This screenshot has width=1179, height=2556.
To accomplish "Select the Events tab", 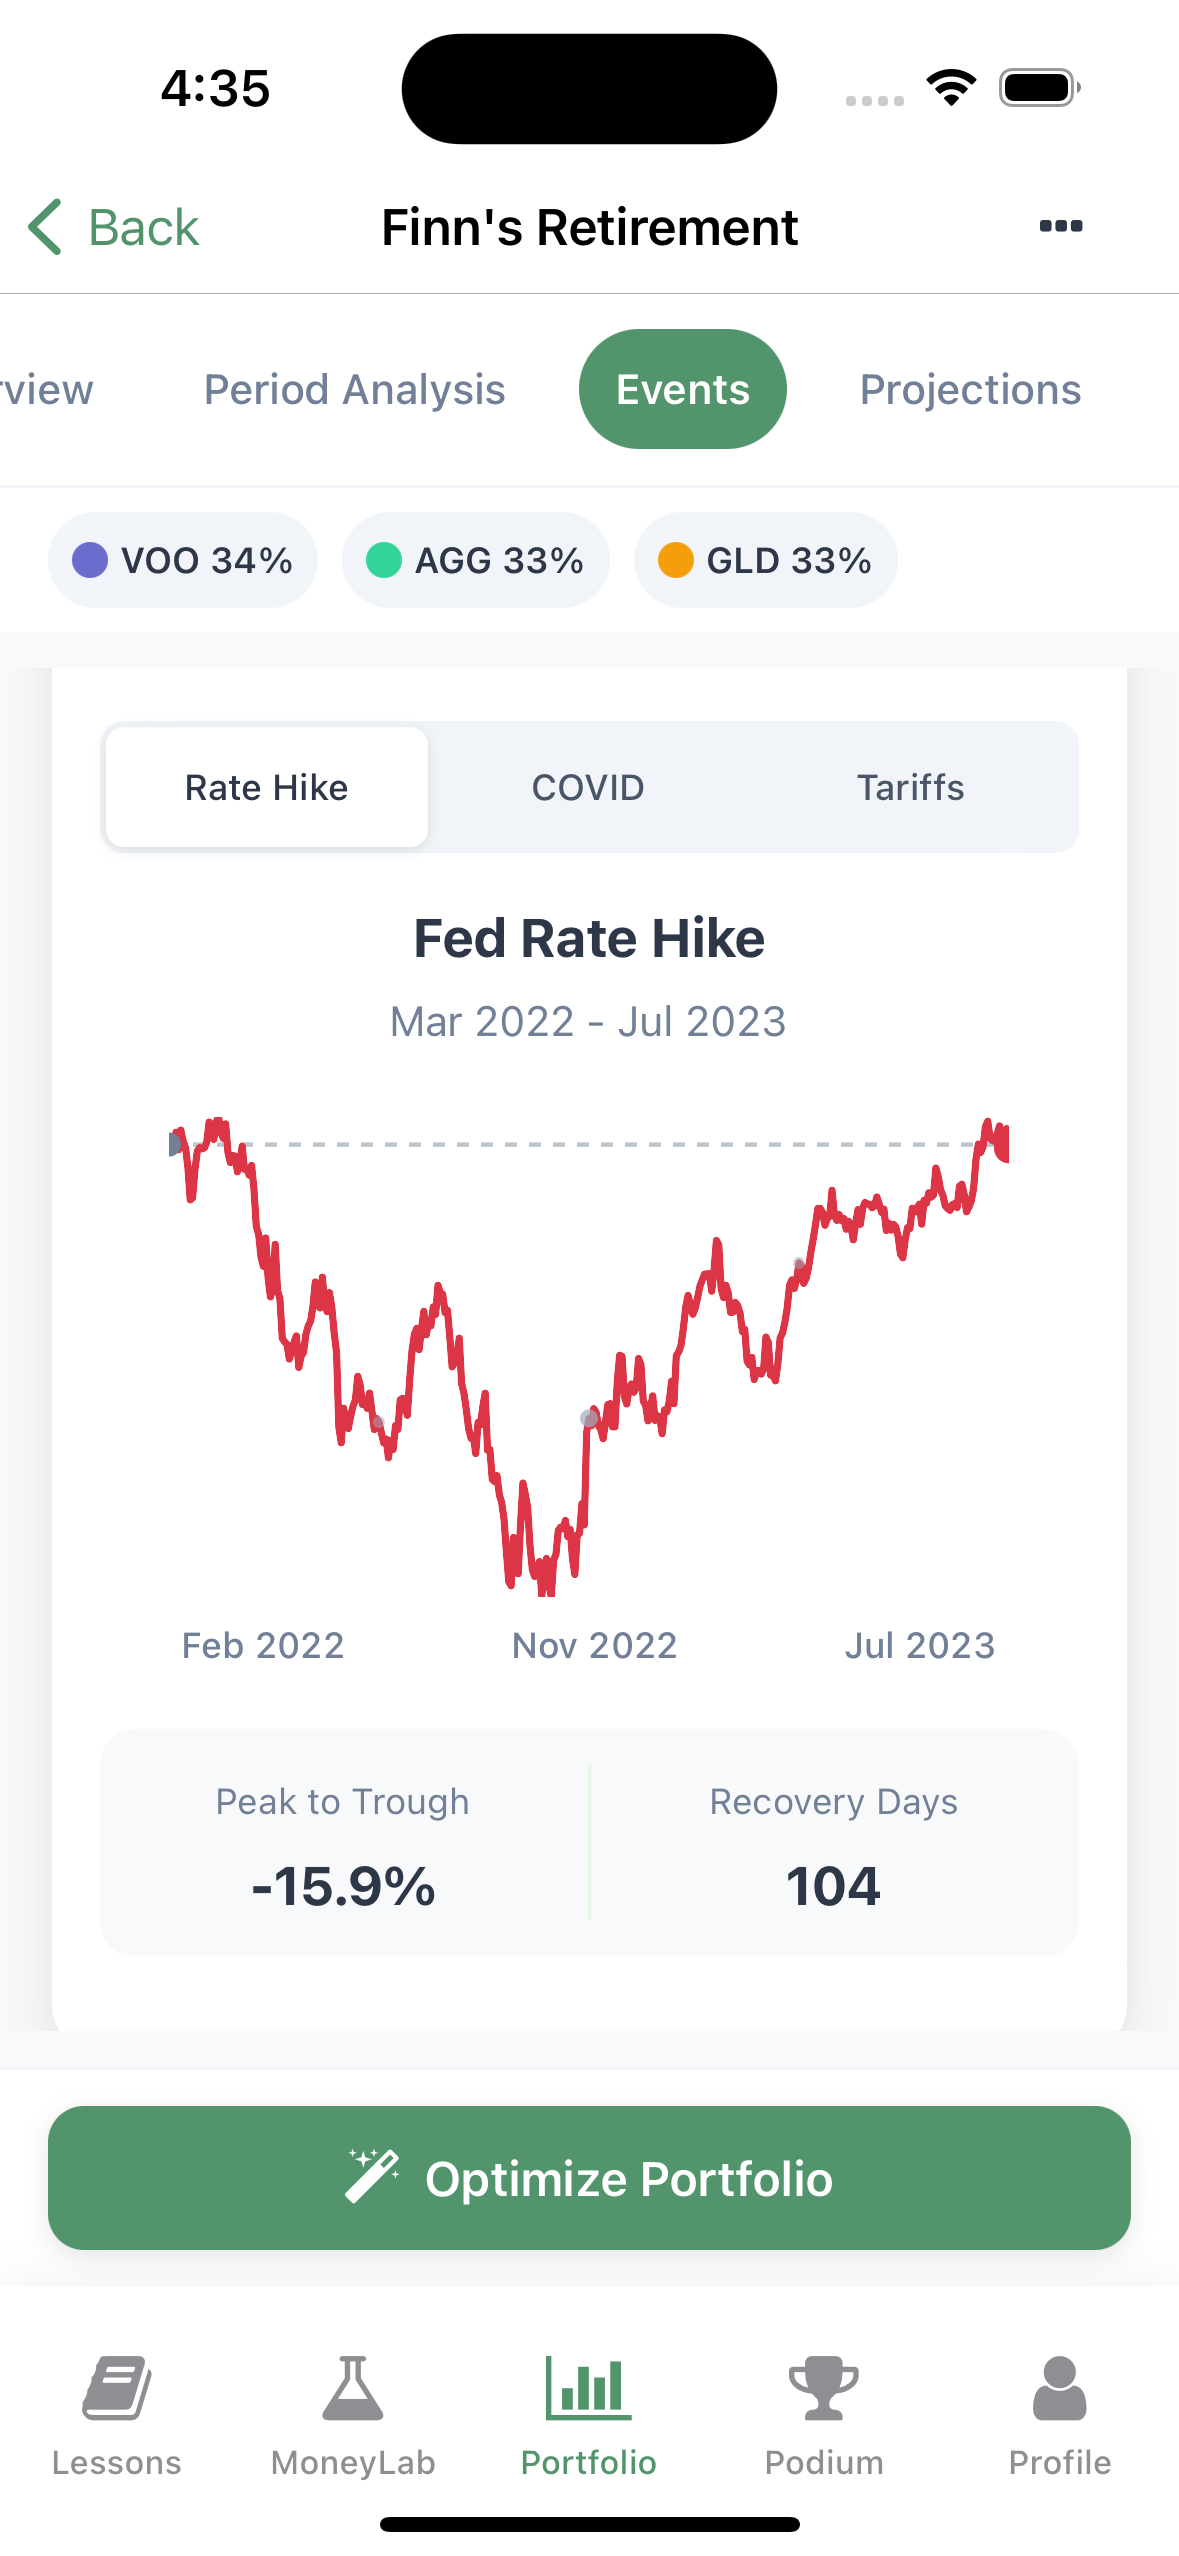I will tap(683, 390).
